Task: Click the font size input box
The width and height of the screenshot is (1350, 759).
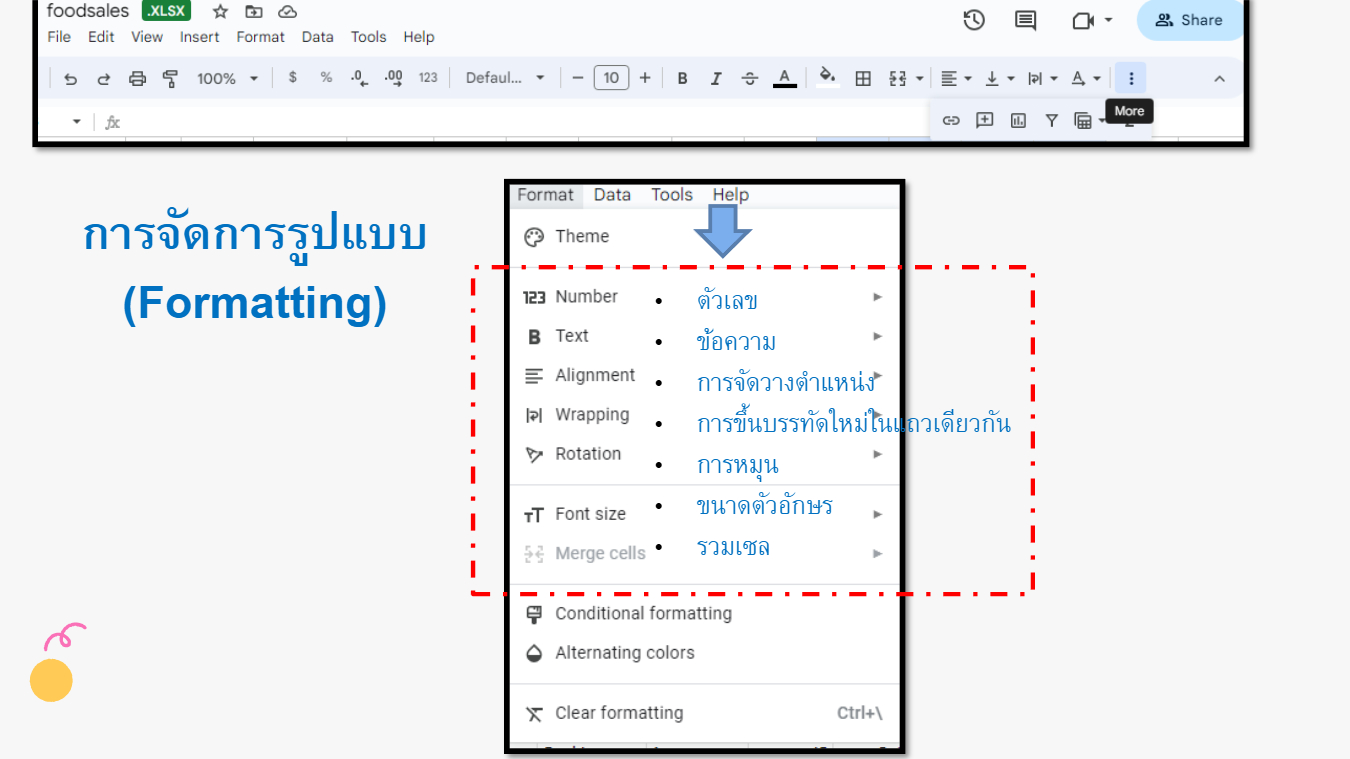Action: (611, 78)
